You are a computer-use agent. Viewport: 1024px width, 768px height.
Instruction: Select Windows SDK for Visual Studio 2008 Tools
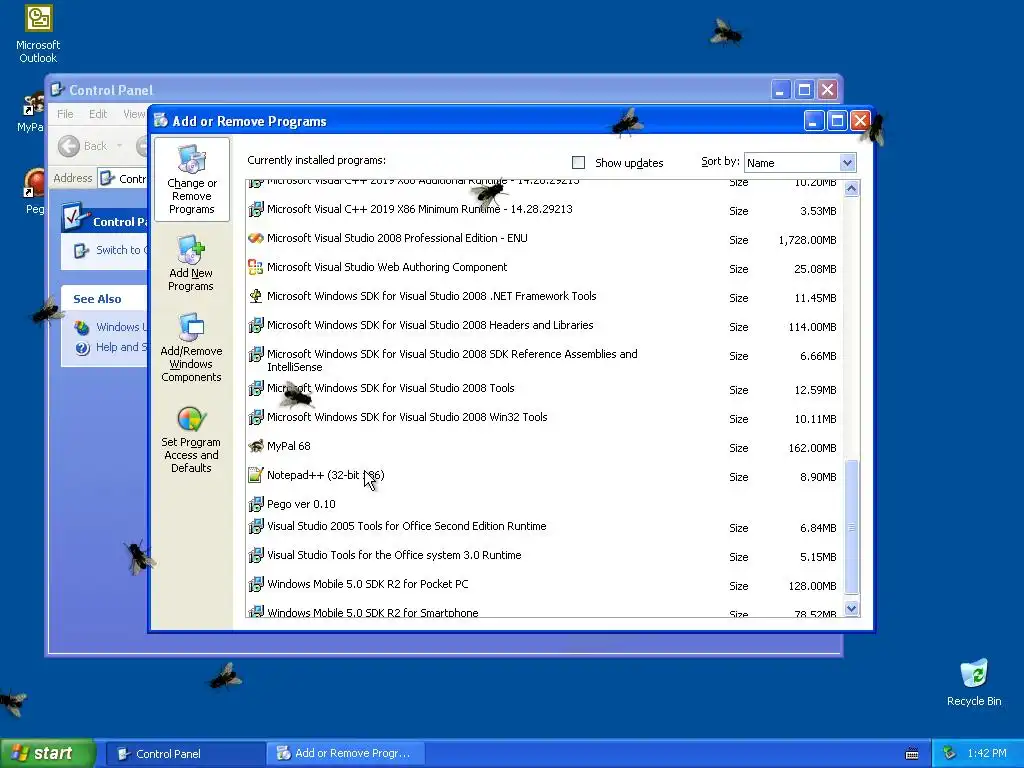coord(391,388)
